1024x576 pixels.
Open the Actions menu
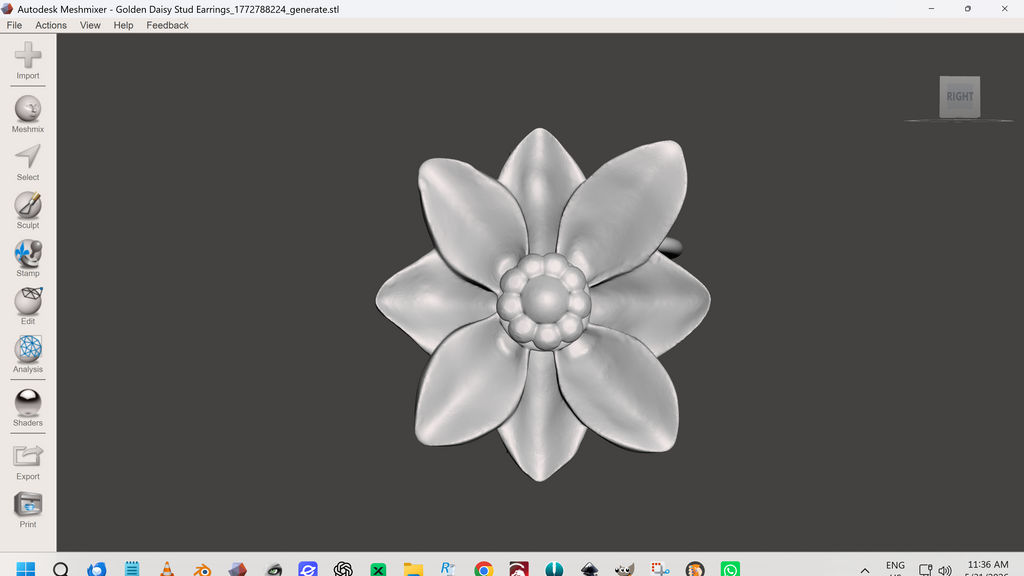tap(51, 25)
